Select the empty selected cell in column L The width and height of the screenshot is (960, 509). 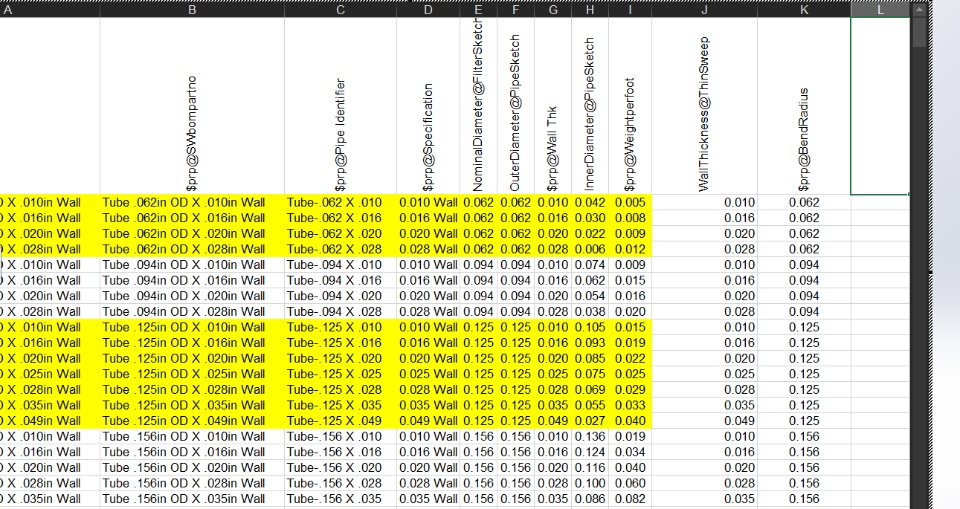point(880,106)
